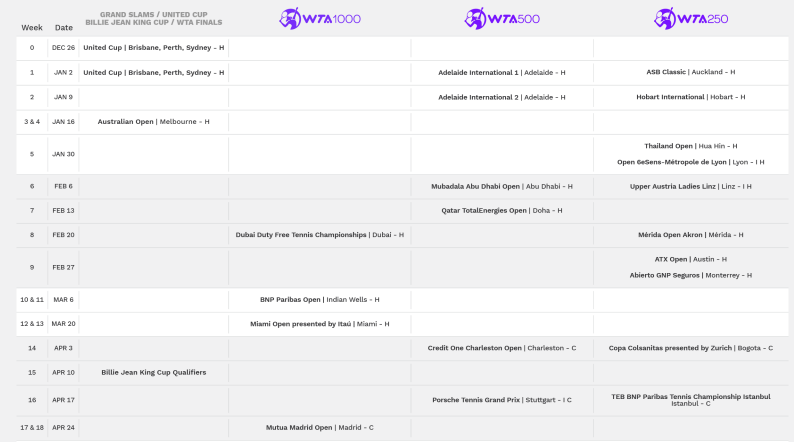Click the FEB 6 date cell
This screenshot has height=442, width=794.
63,186
